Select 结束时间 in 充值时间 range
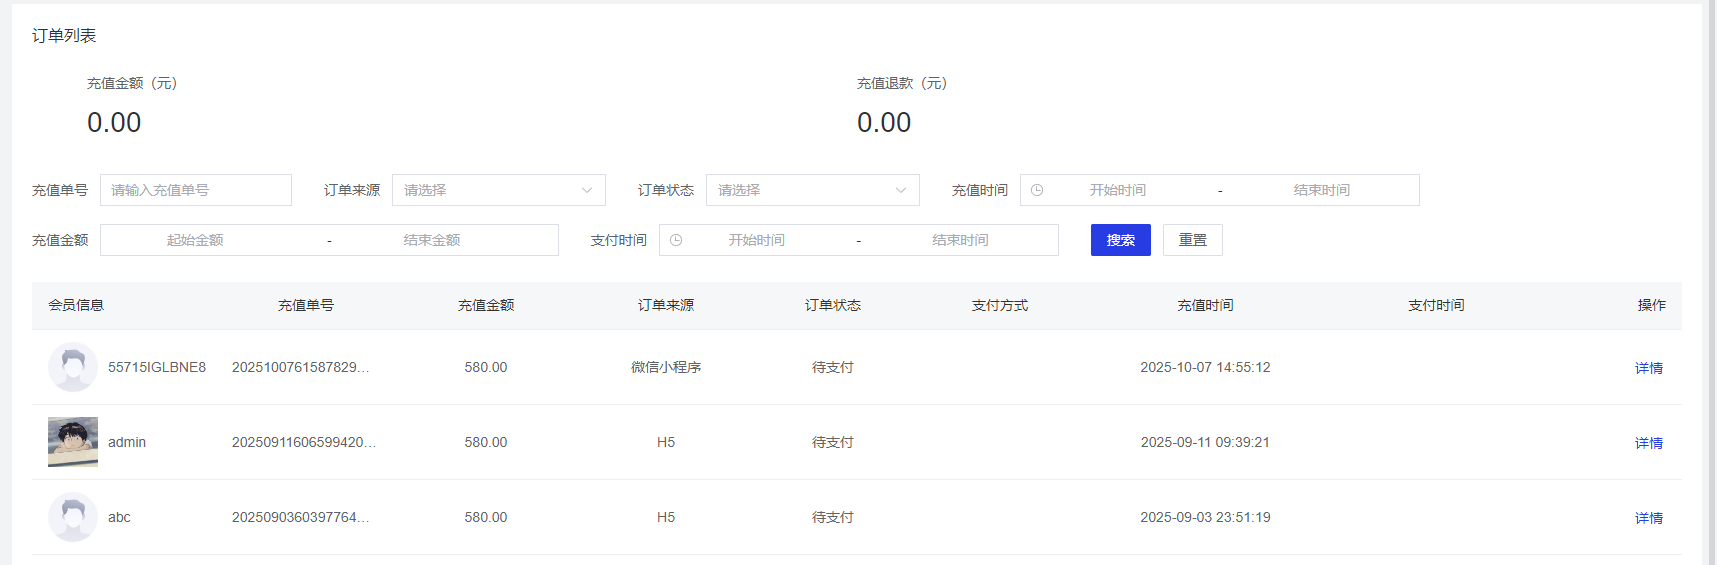Screen dimensions: 1717x565 [1321, 190]
